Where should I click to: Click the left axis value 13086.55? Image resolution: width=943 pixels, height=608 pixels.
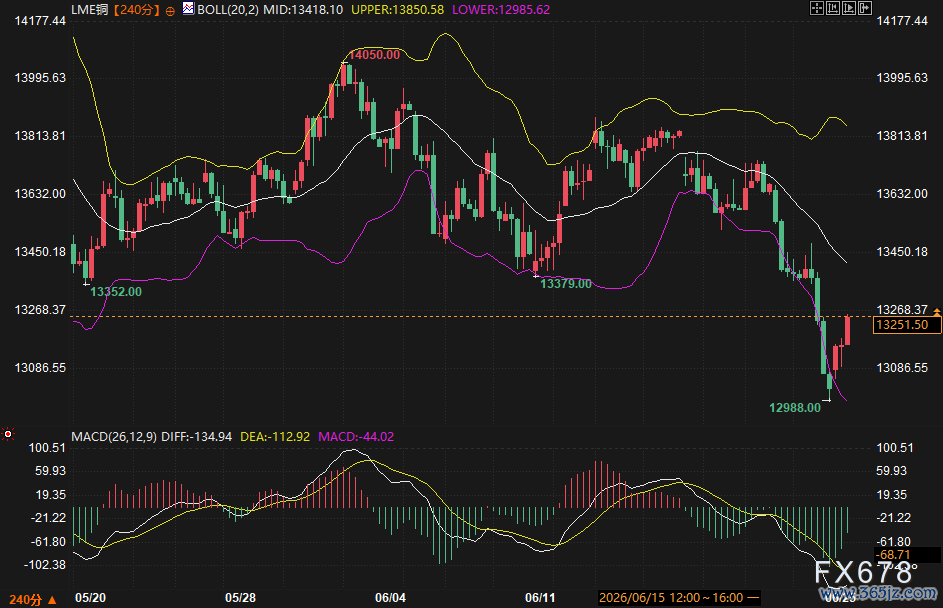(x=40, y=367)
